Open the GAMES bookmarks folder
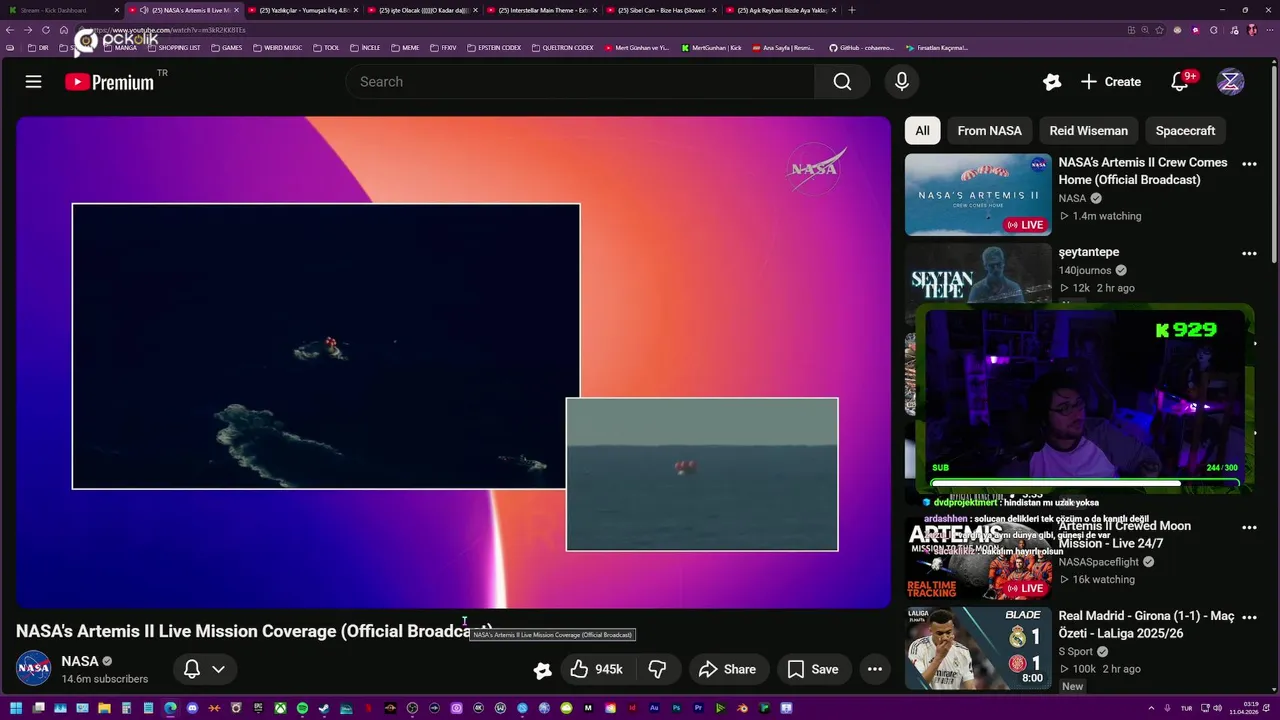 point(226,48)
